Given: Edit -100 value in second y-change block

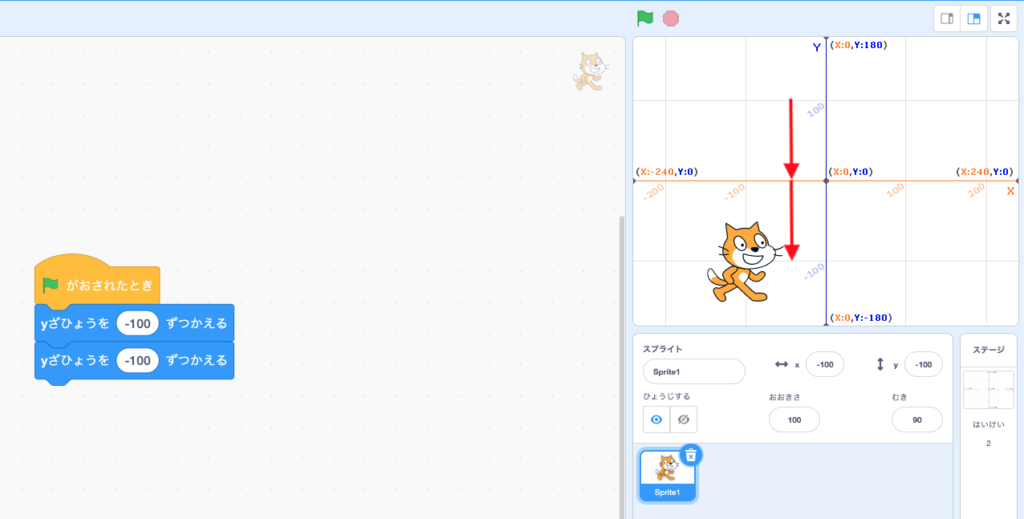Looking at the screenshot, I should coord(138,360).
